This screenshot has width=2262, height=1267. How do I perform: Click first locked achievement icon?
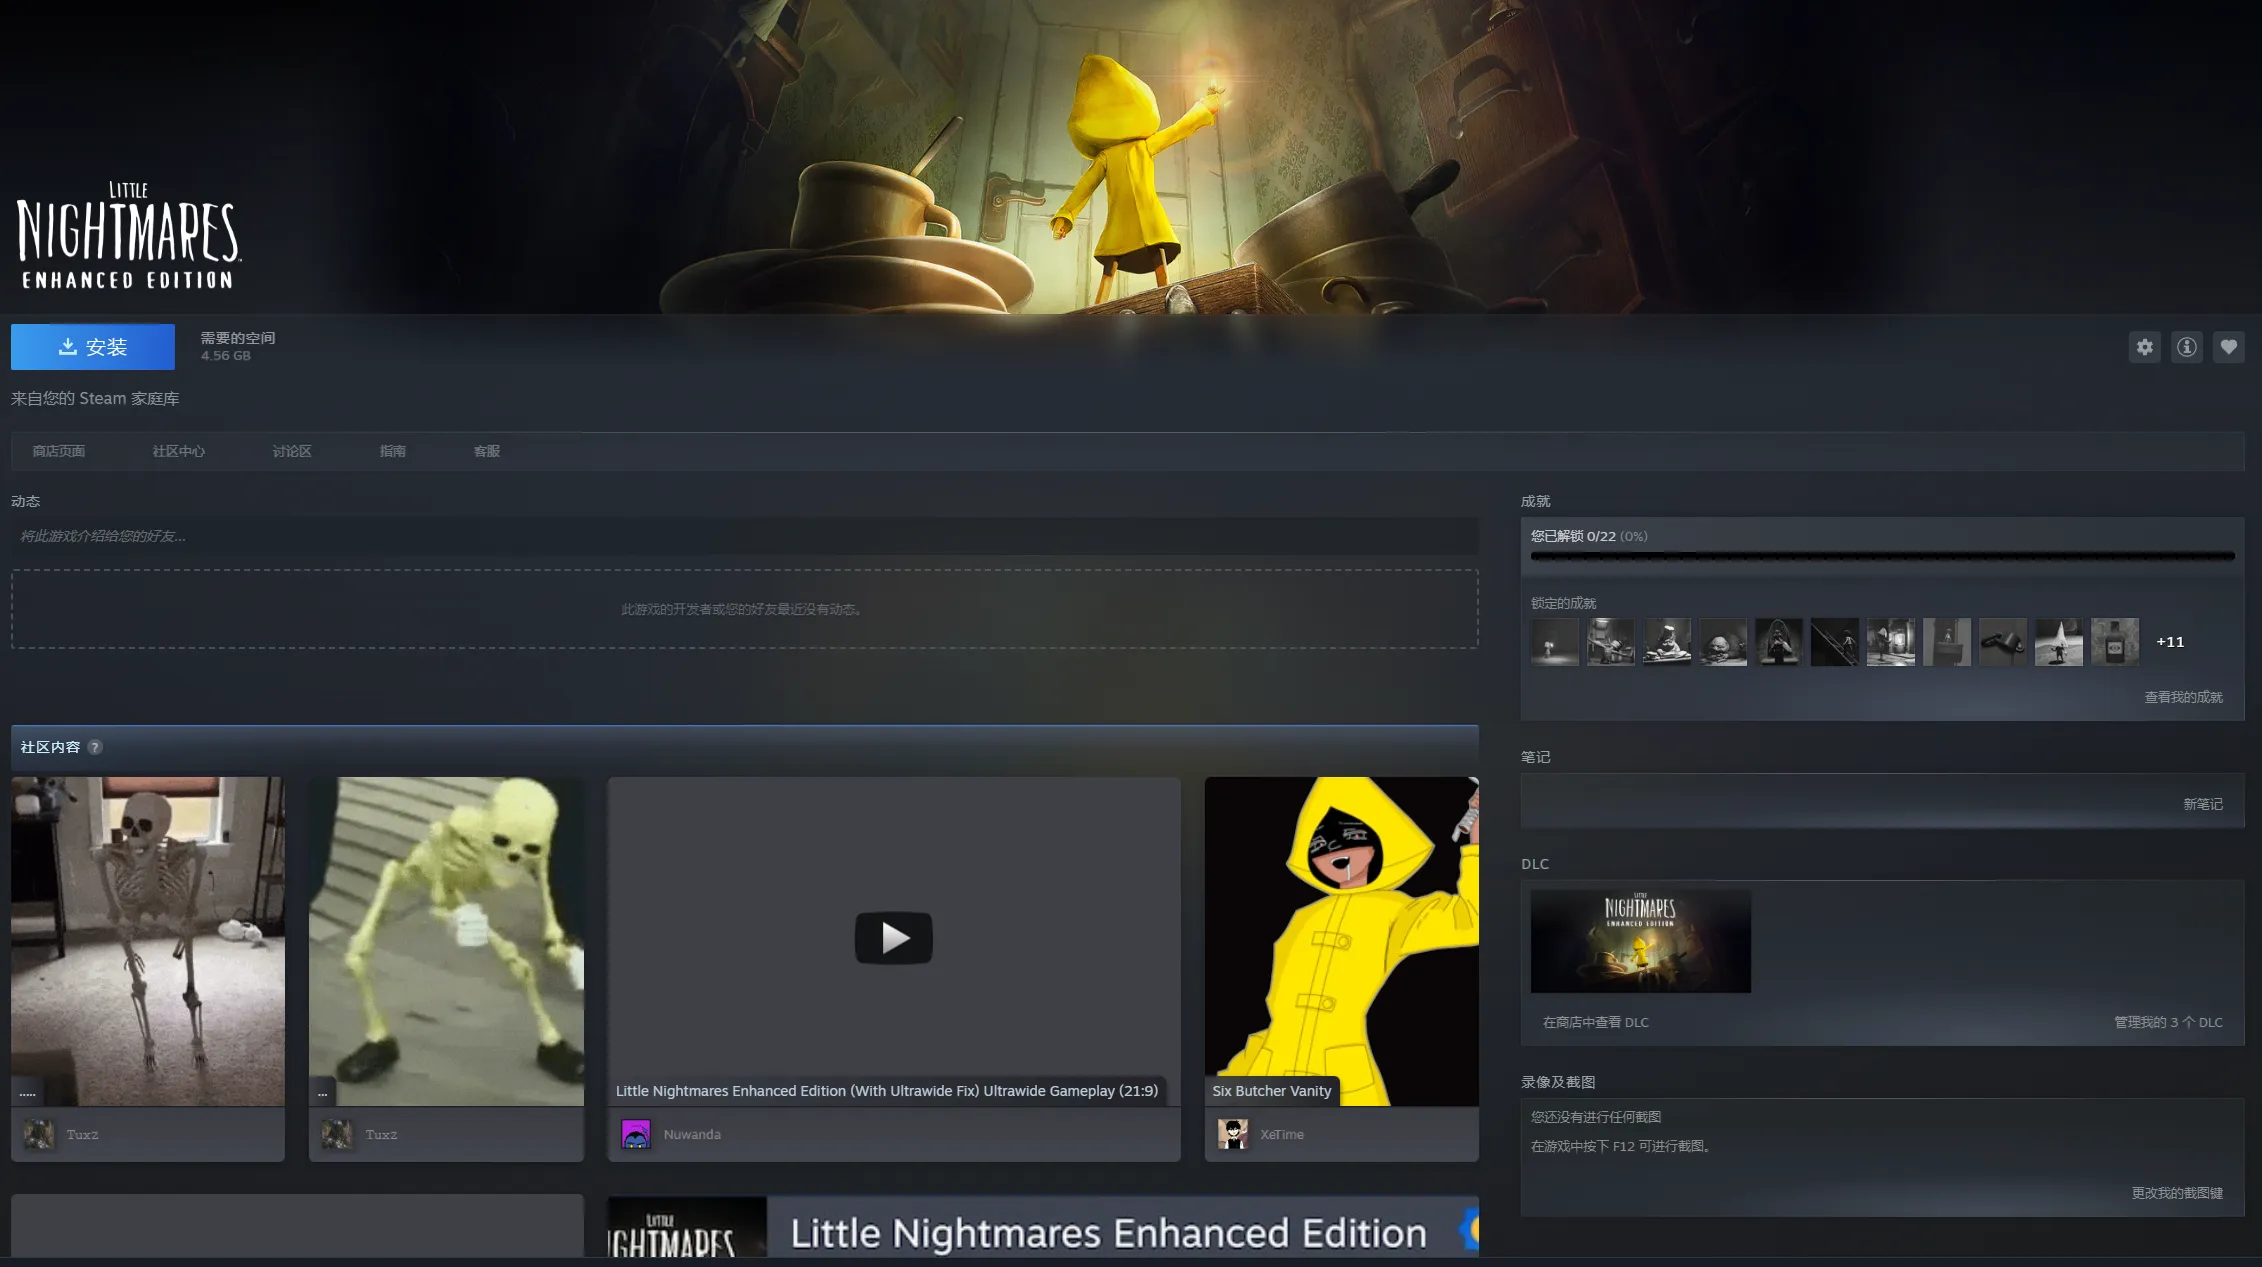(1554, 642)
